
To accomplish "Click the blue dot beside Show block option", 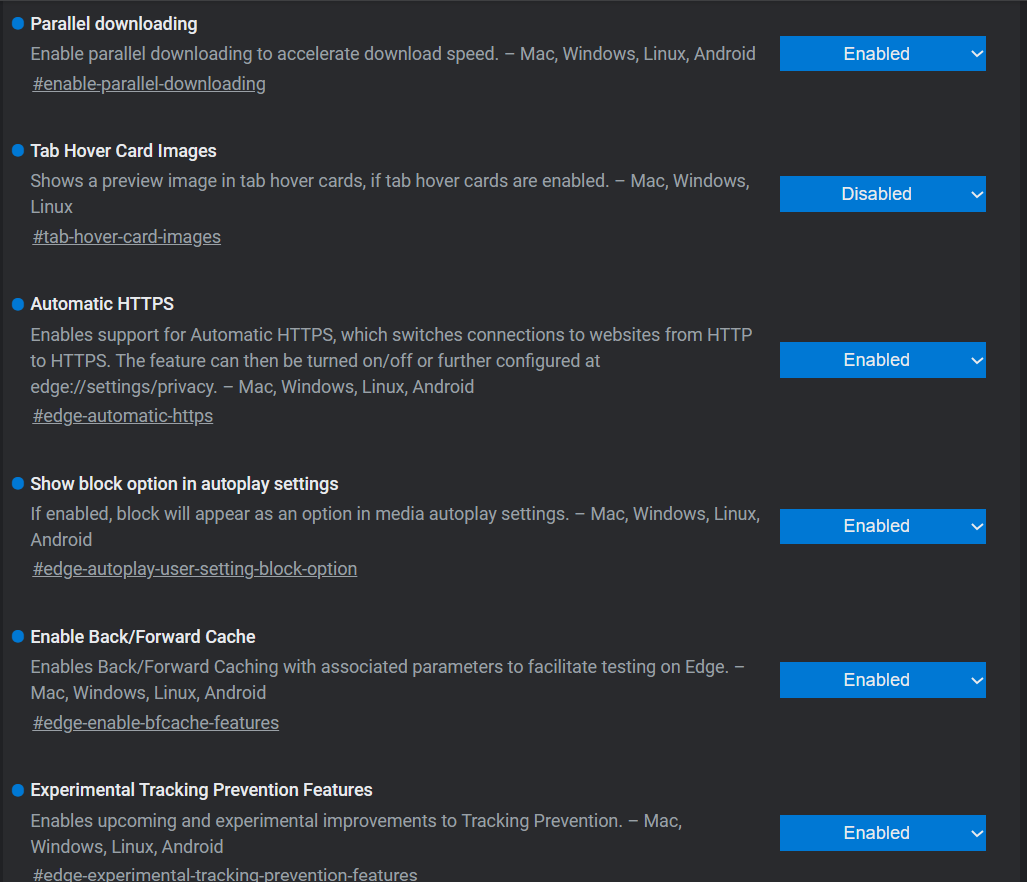I will pos(18,484).
